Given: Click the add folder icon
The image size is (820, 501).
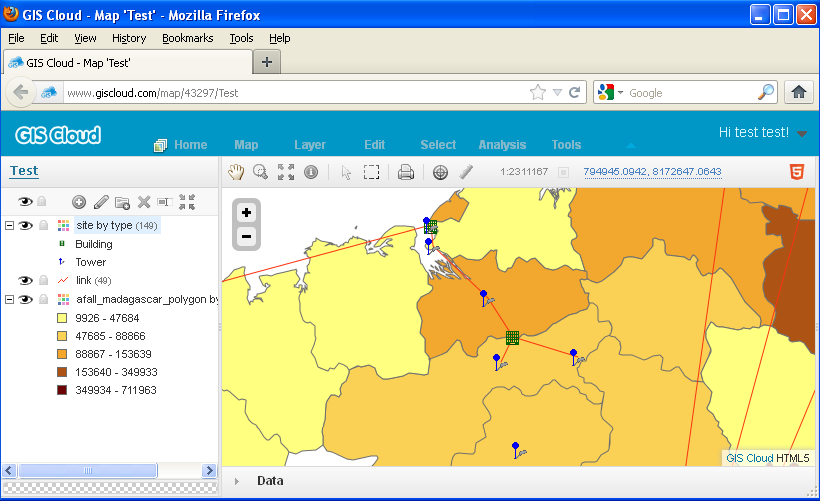Looking at the screenshot, I should [122, 202].
